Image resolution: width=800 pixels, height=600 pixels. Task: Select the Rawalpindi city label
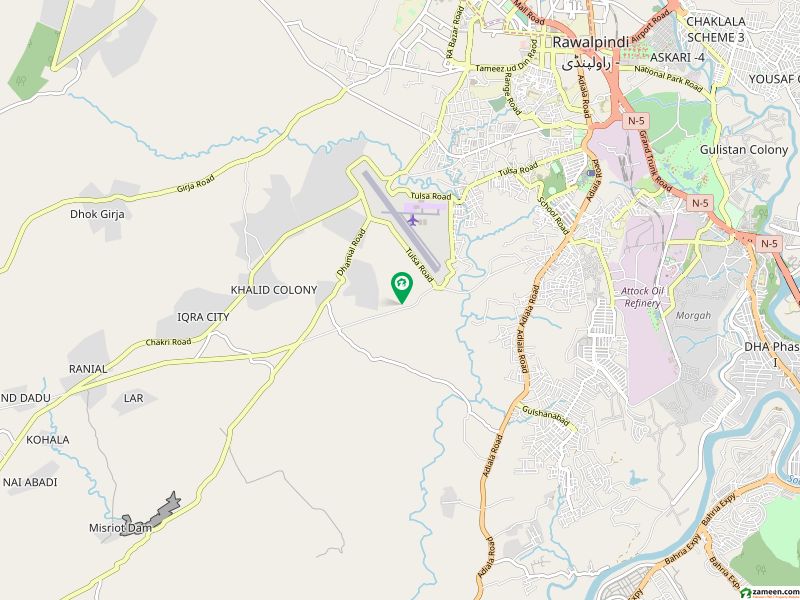click(591, 42)
